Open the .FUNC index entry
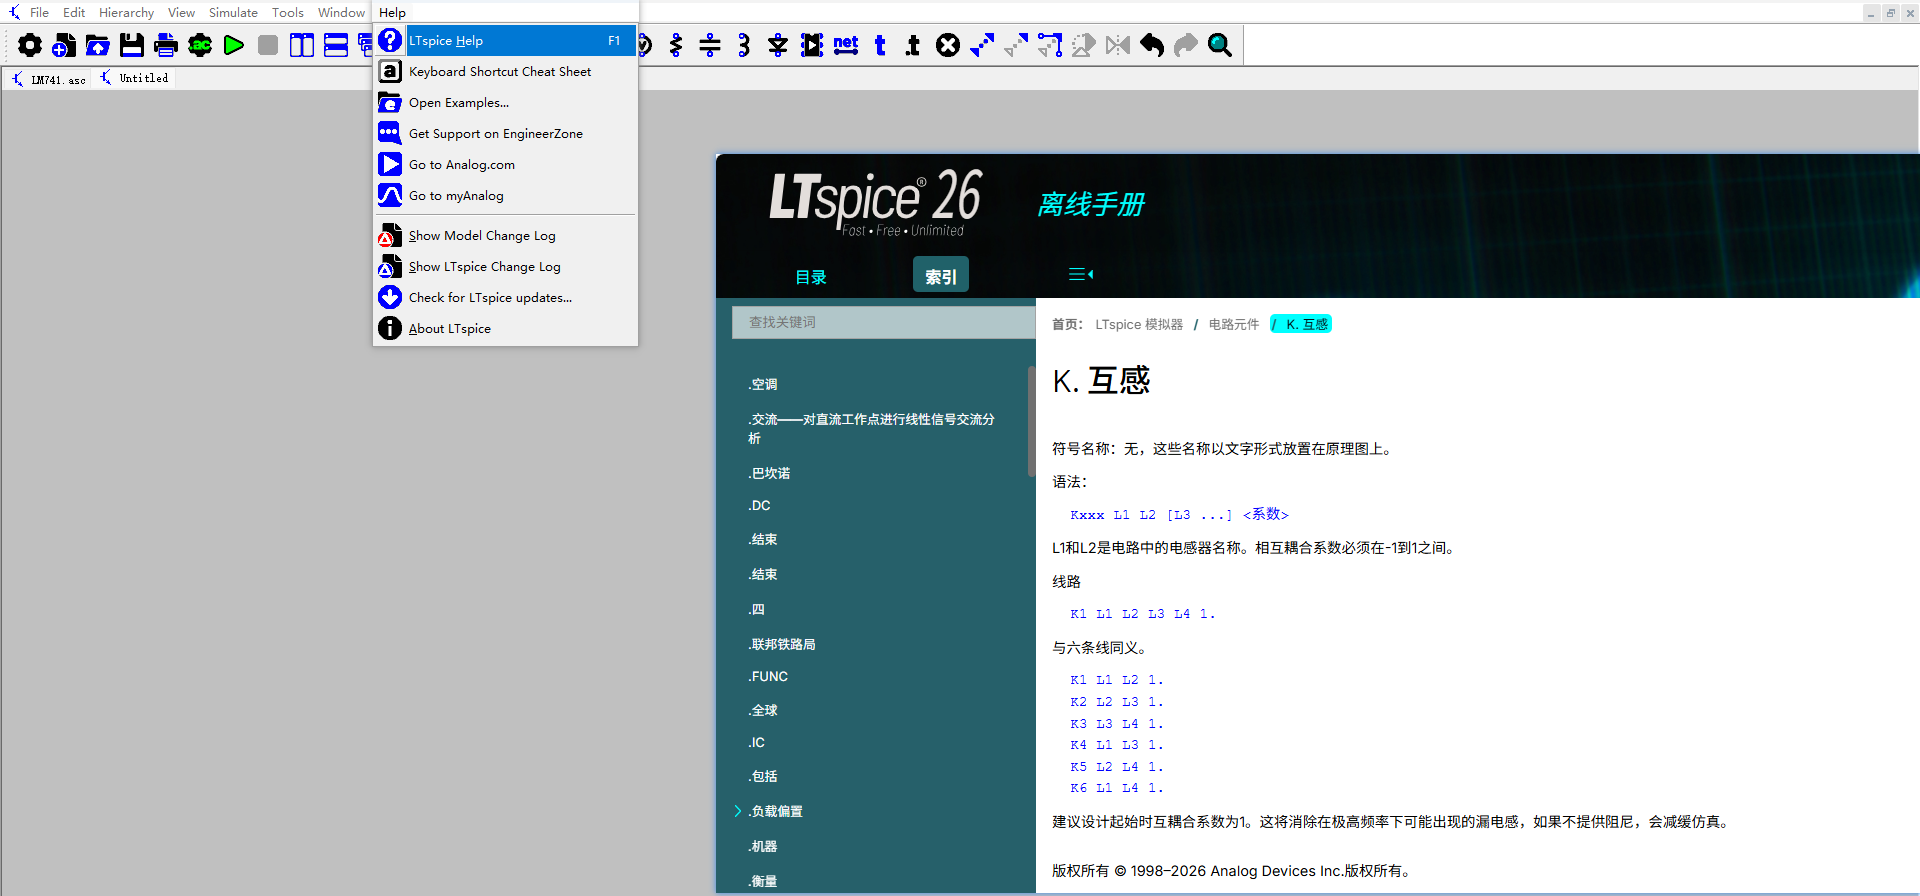This screenshot has height=896, width=1920. pyautogui.click(x=768, y=677)
